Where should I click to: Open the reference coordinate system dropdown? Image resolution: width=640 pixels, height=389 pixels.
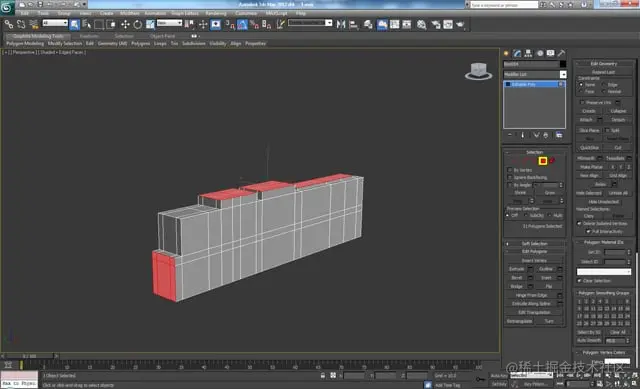(x=169, y=23)
